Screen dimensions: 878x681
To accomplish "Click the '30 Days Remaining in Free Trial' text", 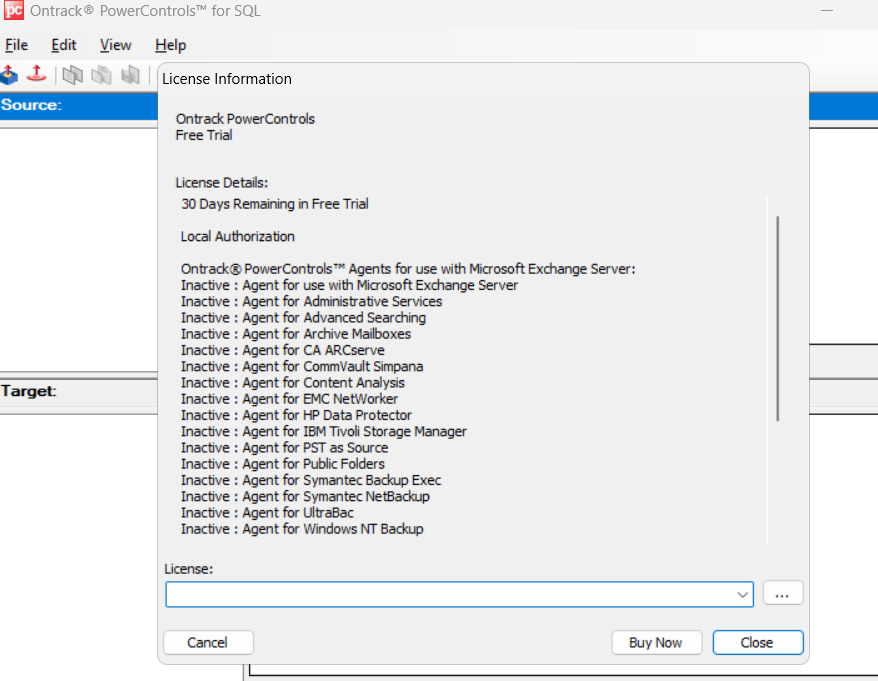I will pyautogui.click(x=275, y=204).
